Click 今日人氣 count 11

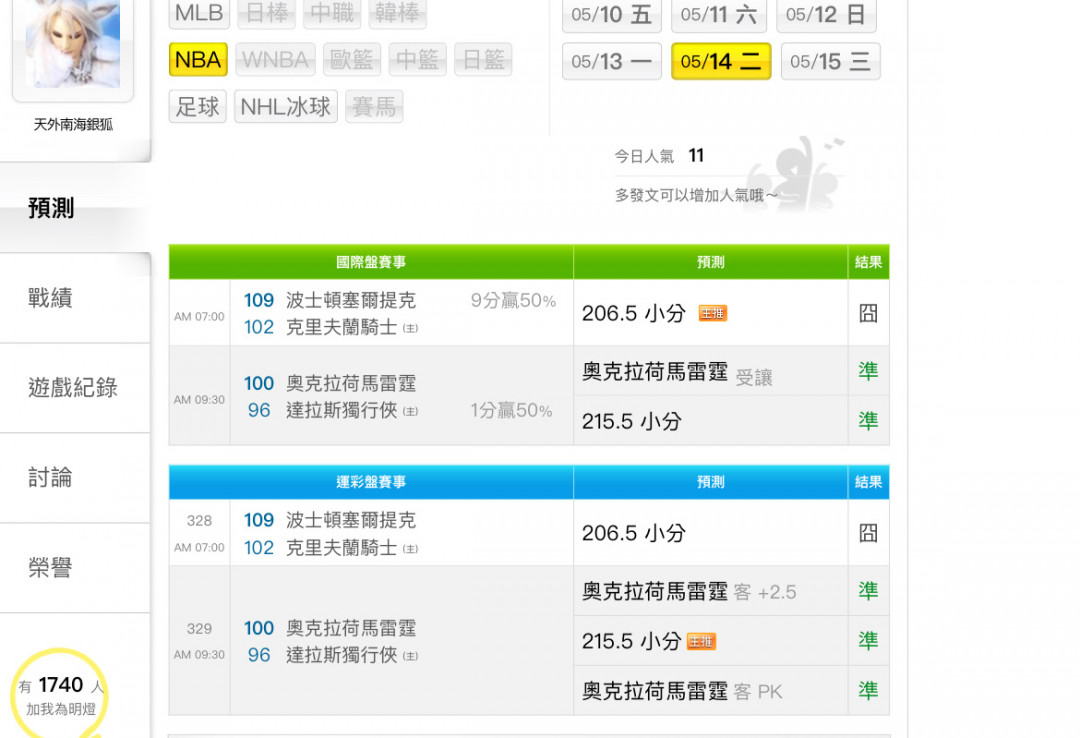[x=696, y=156]
